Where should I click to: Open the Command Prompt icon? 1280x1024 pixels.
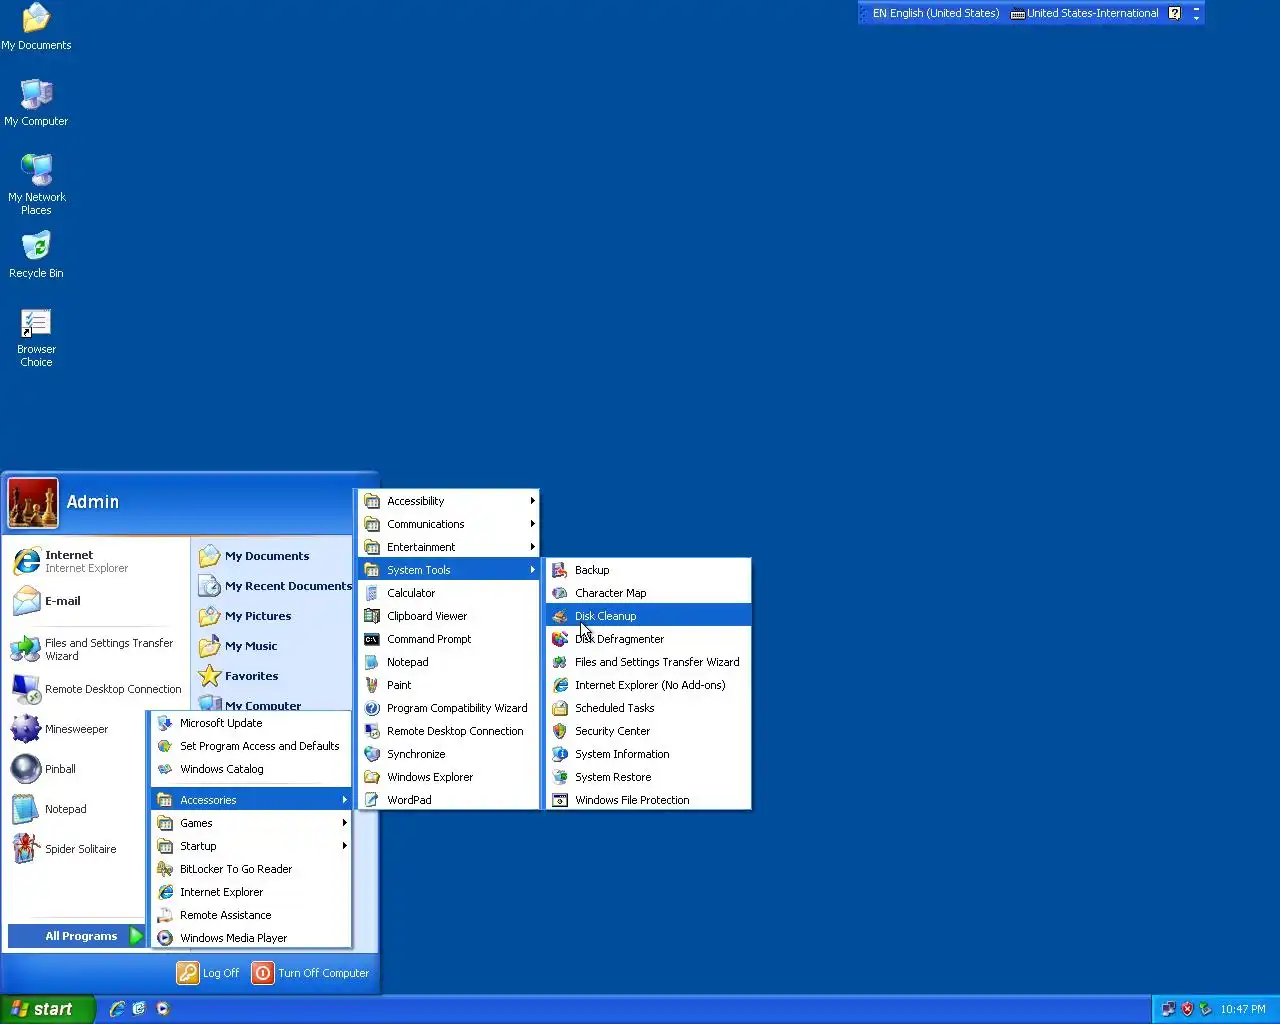(372, 639)
